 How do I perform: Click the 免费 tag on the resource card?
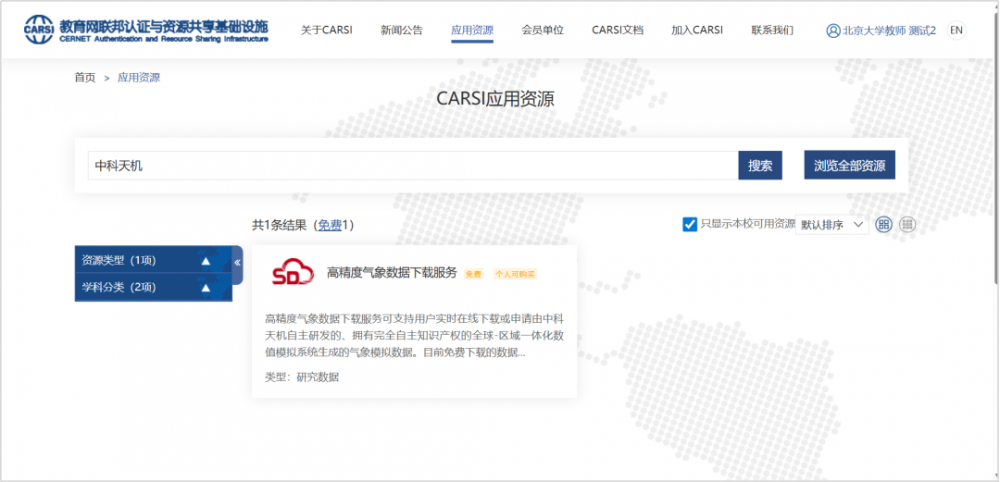(473, 274)
